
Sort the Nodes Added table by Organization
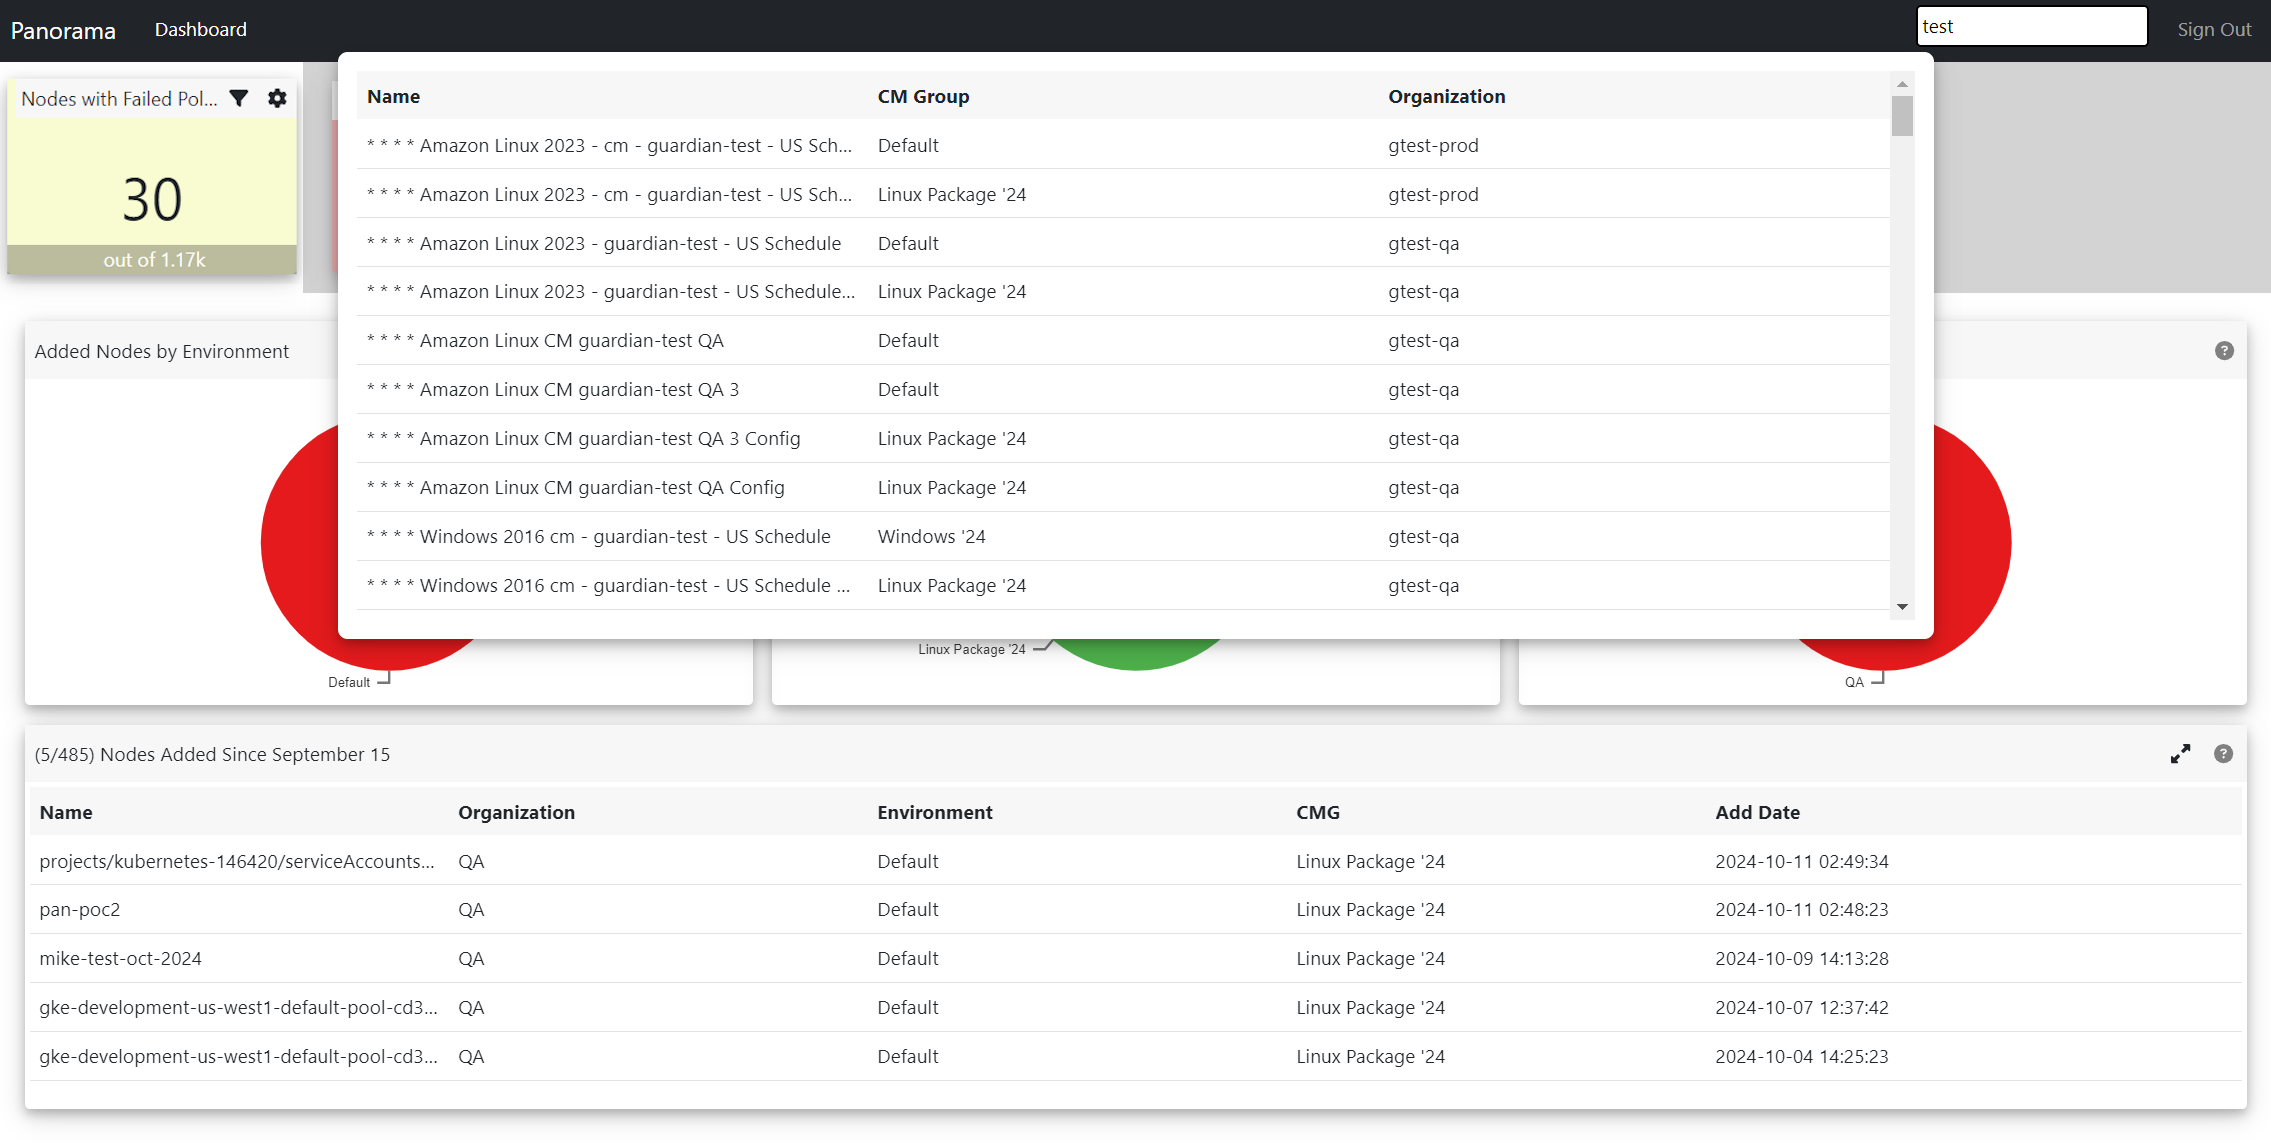coord(516,813)
